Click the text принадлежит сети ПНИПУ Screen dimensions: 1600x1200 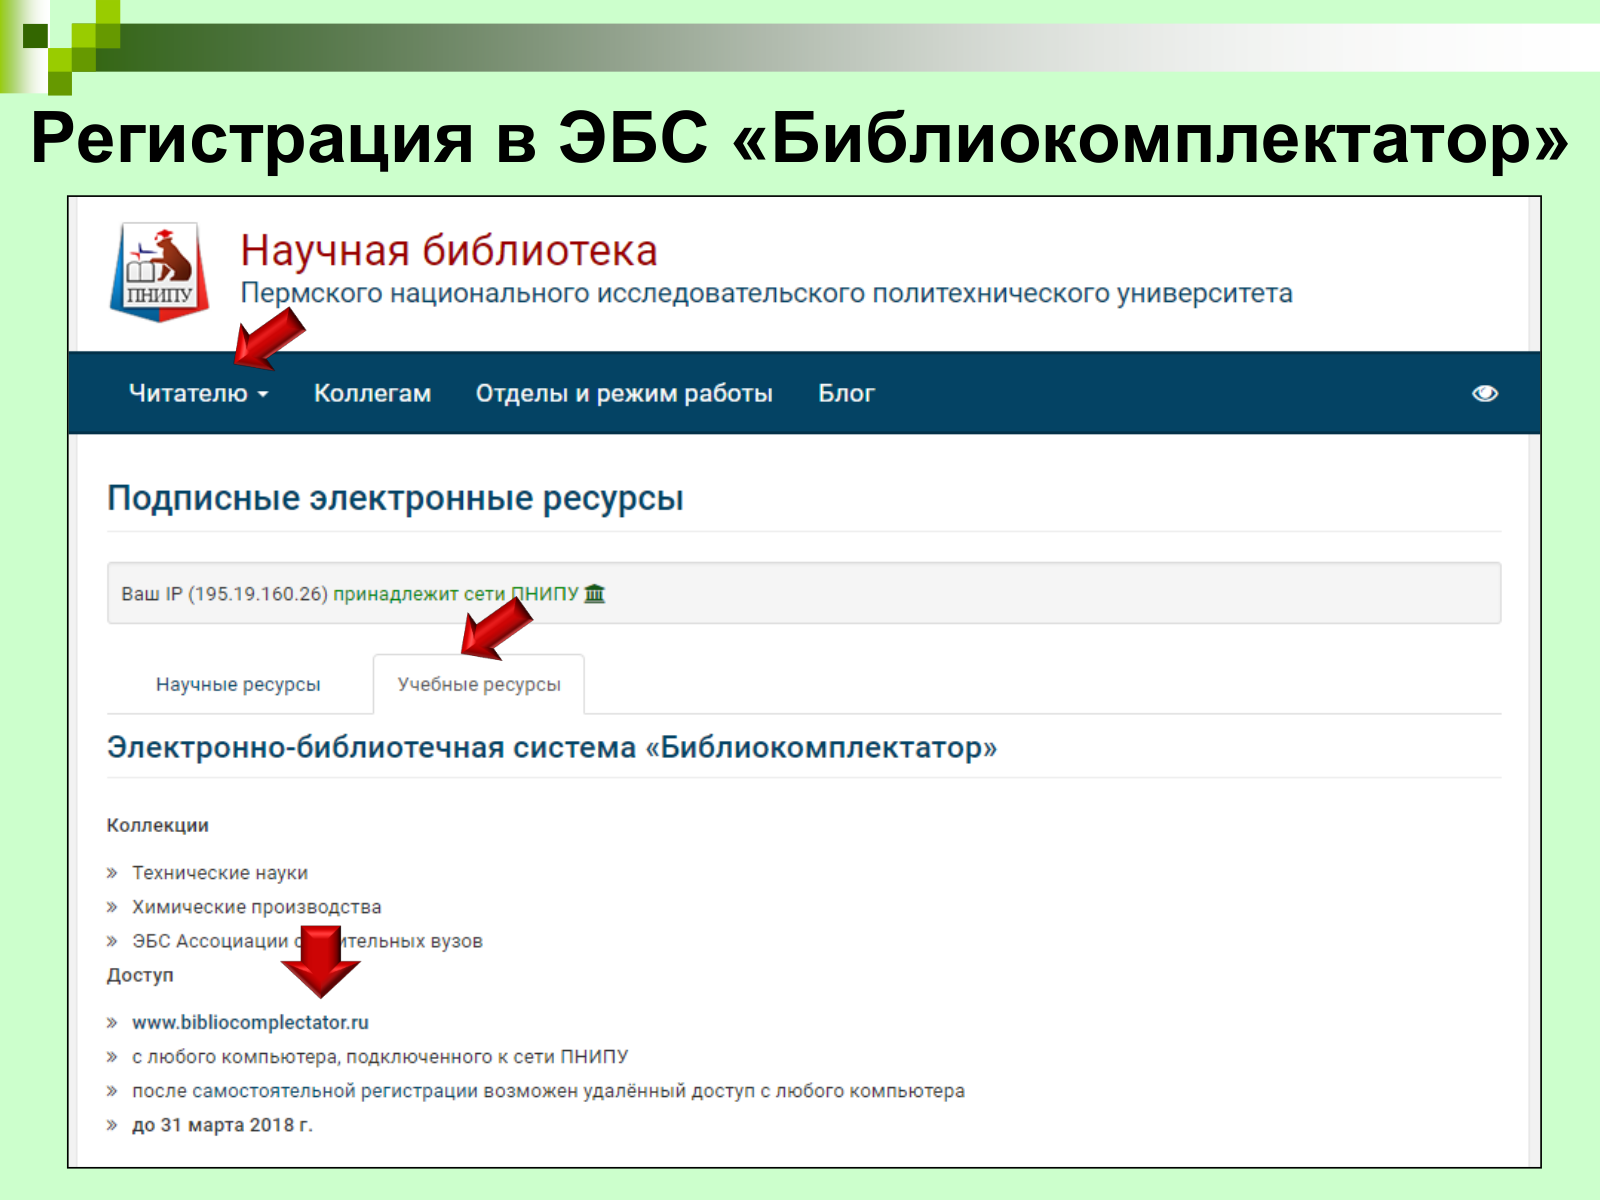pyautogui.click(x=456, y=594)
